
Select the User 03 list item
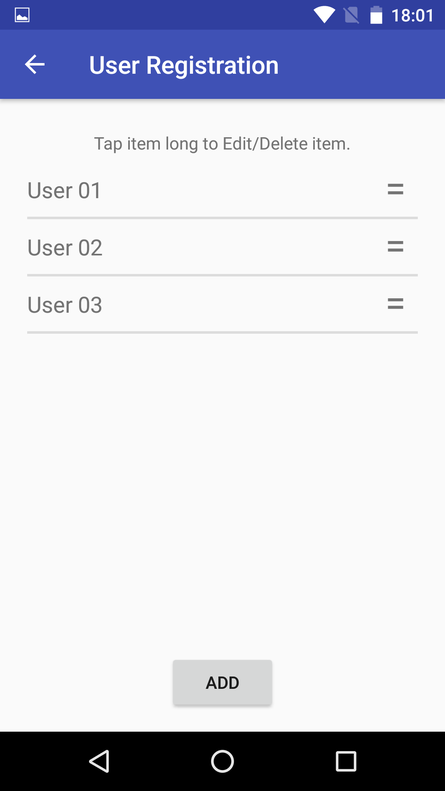tap(222, 304)
